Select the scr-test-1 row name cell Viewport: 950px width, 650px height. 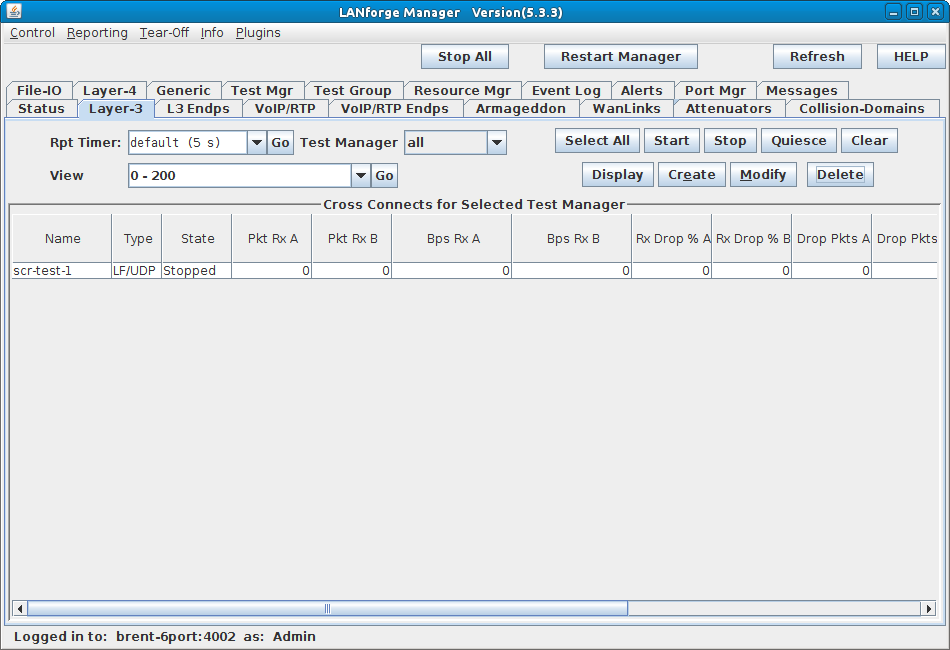[x=62, y=271]
